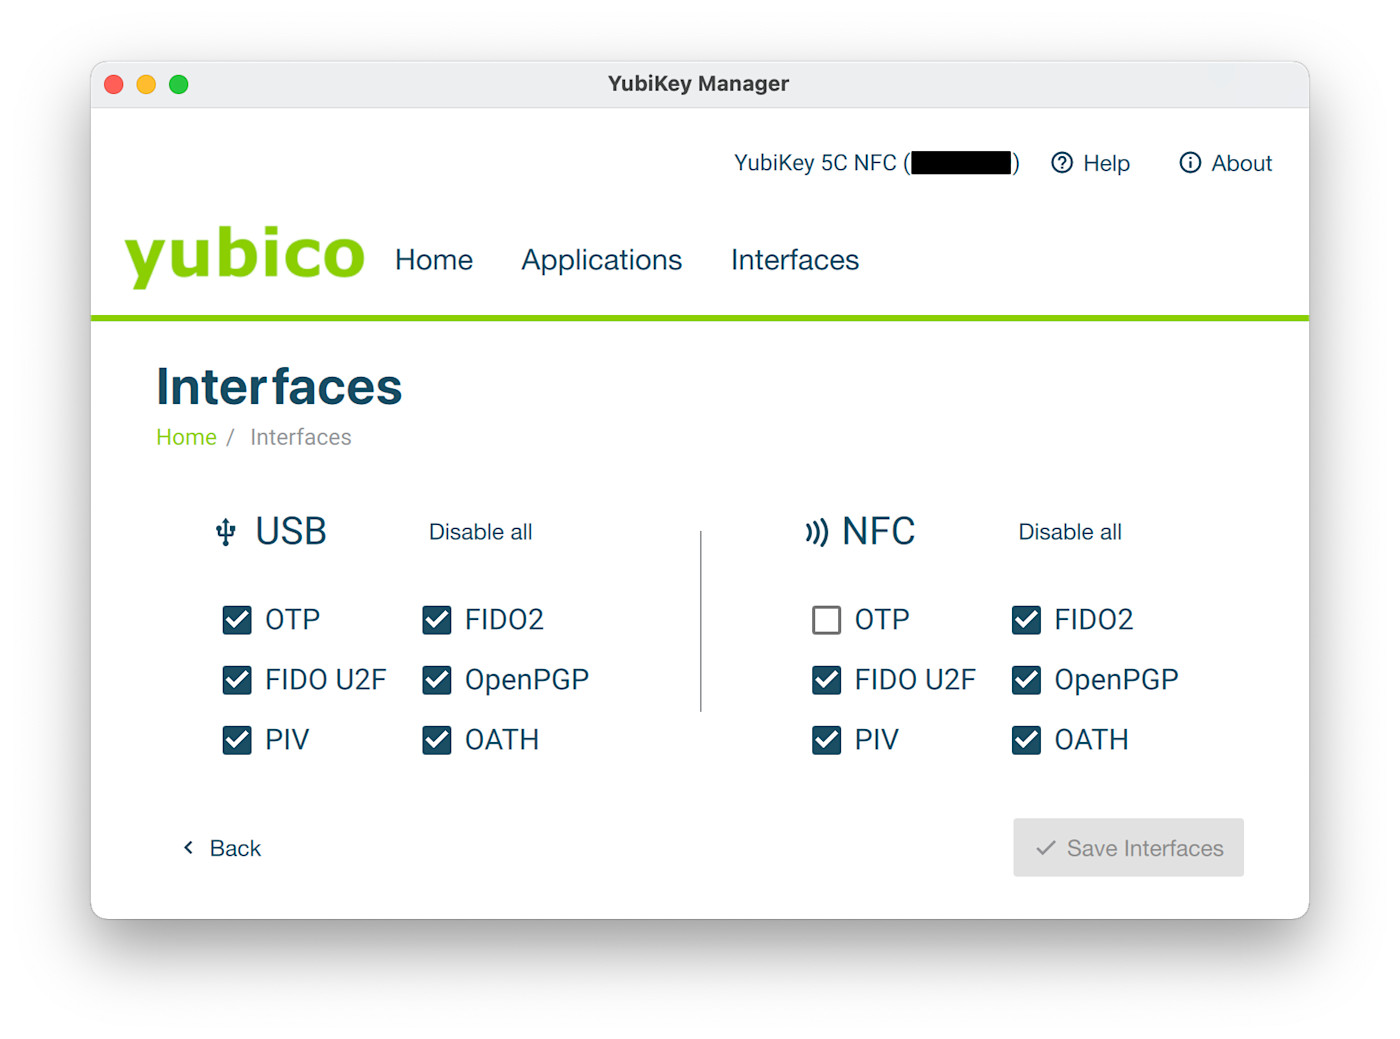Click 'Disable all' for USB interfaces

(480, 532)
